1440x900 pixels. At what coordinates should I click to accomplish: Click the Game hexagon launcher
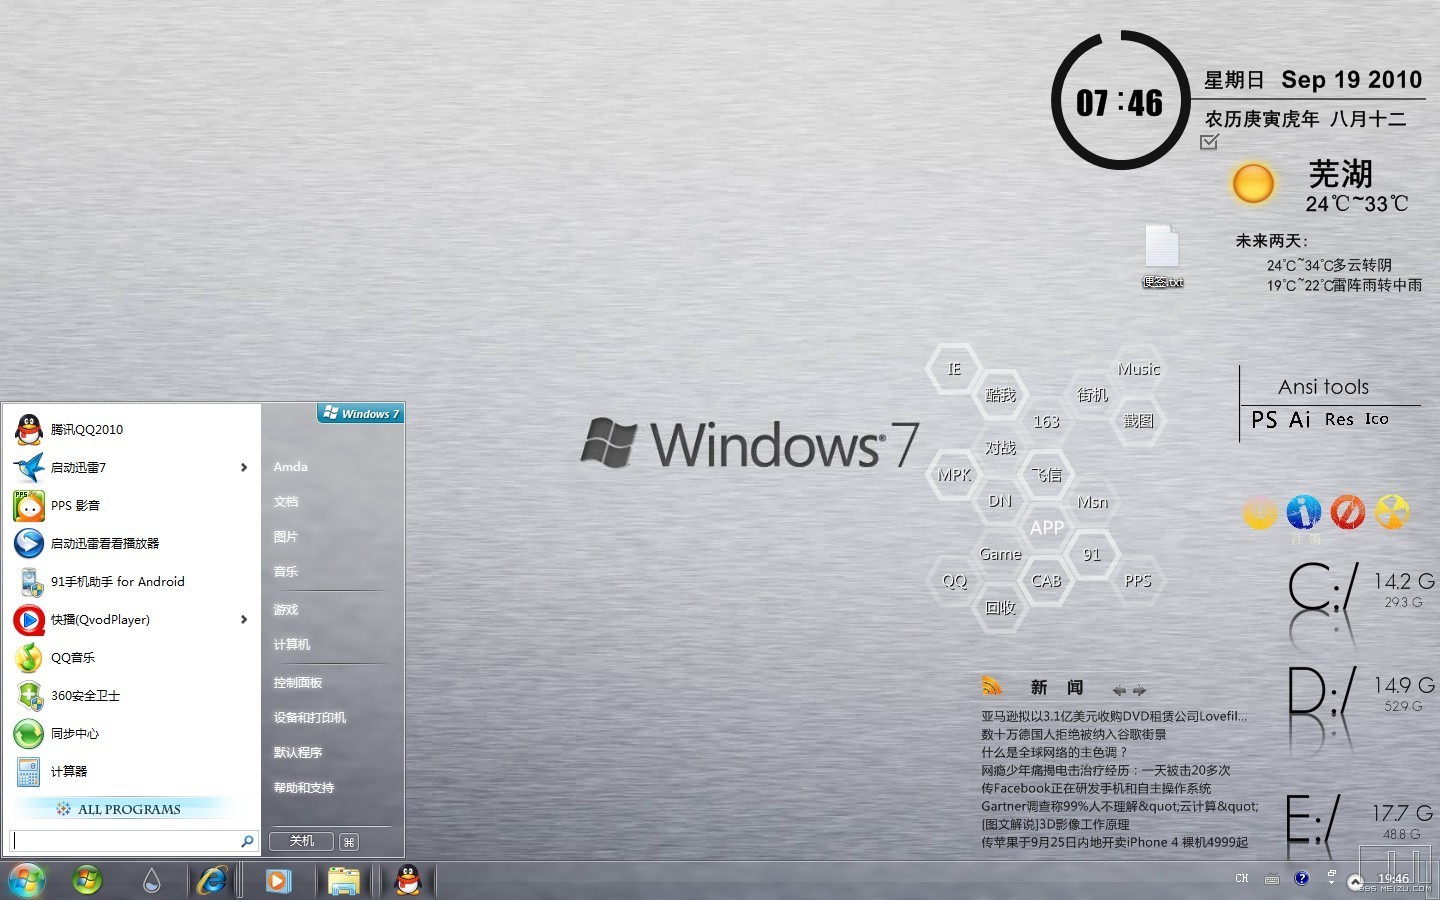coord(1000,554)
